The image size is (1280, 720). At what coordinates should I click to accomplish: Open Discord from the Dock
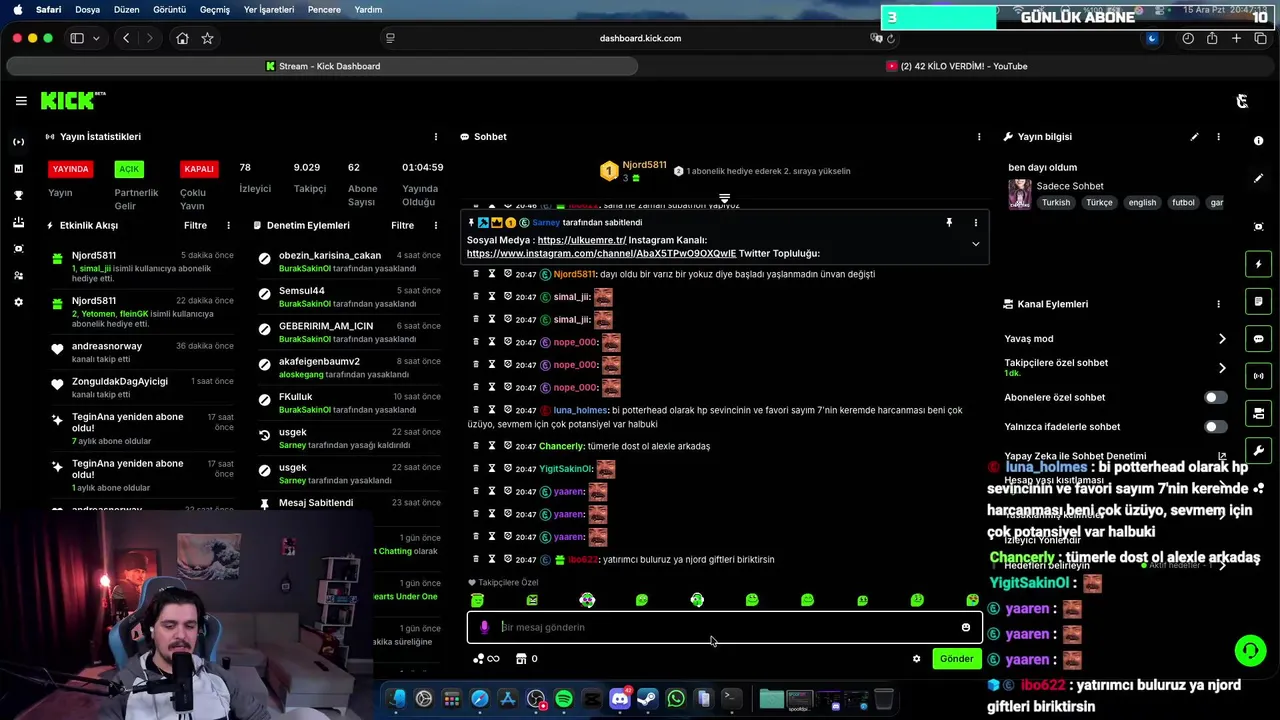point(620,699)
